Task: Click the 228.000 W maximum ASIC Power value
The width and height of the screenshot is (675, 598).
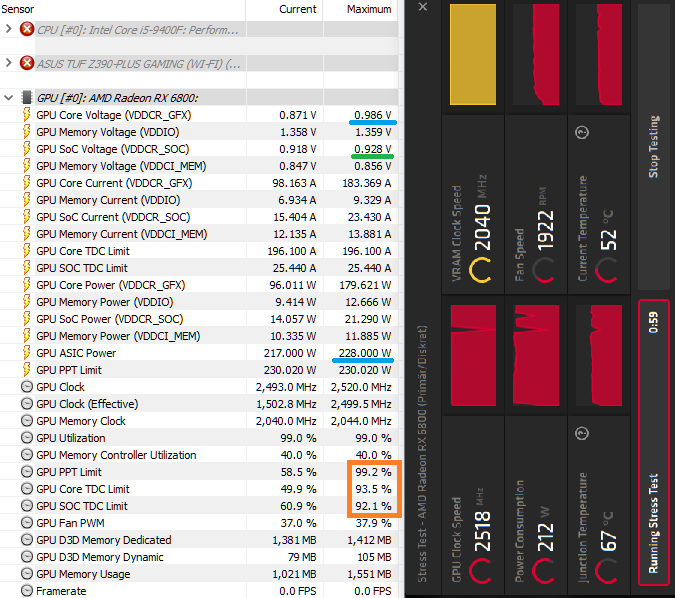Action: point(365,353)
